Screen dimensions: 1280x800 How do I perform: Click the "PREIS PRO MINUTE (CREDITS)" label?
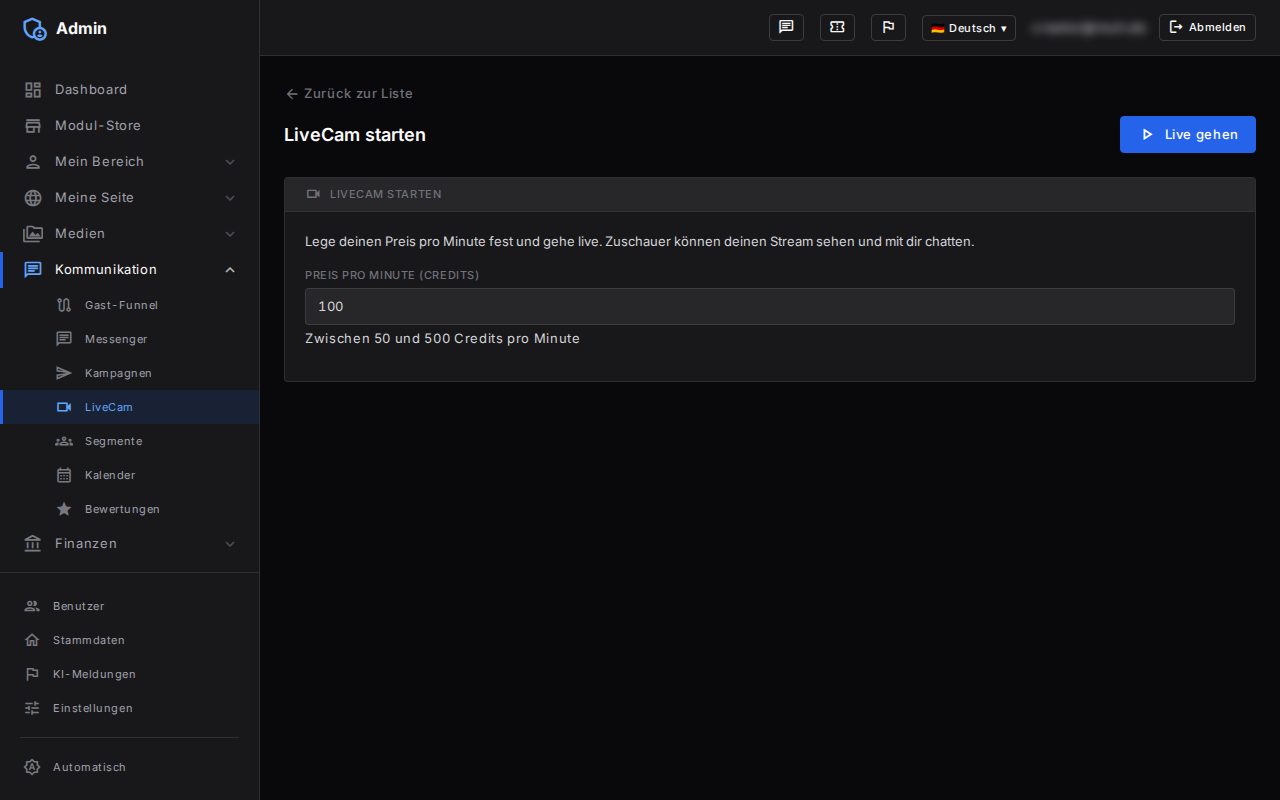pos(392,275)
